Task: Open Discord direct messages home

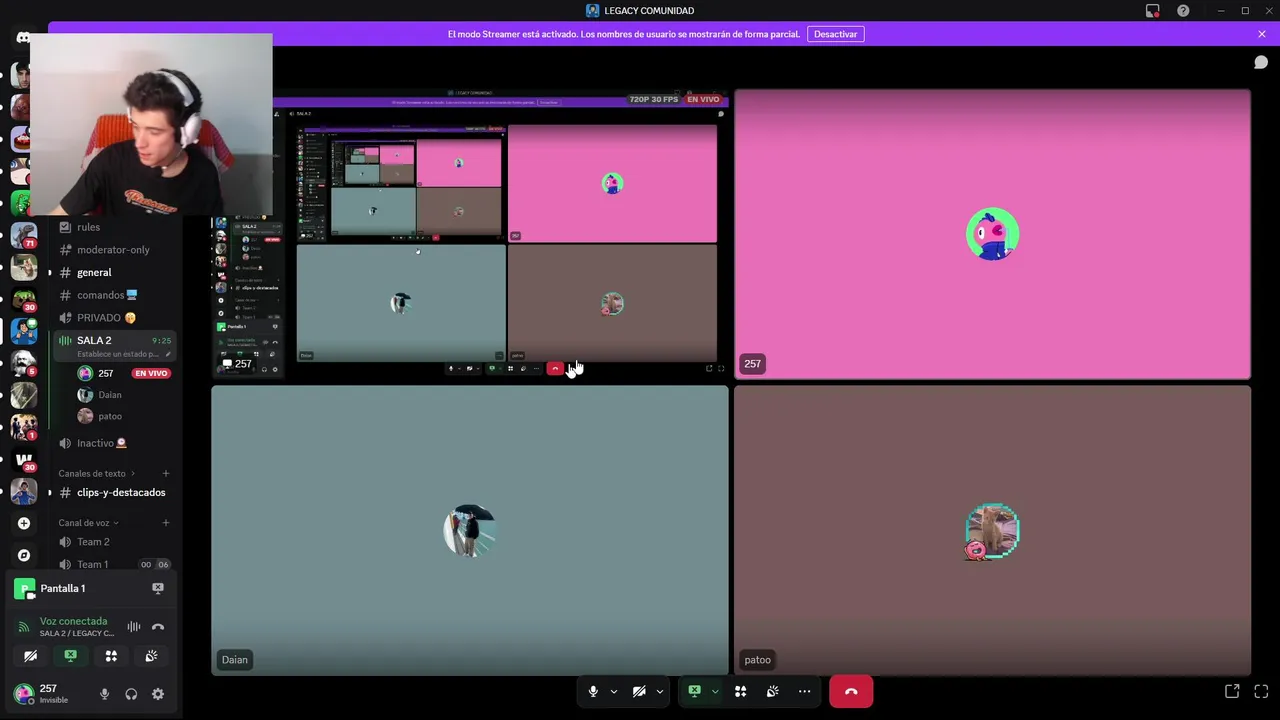Action: coord(23,38)
